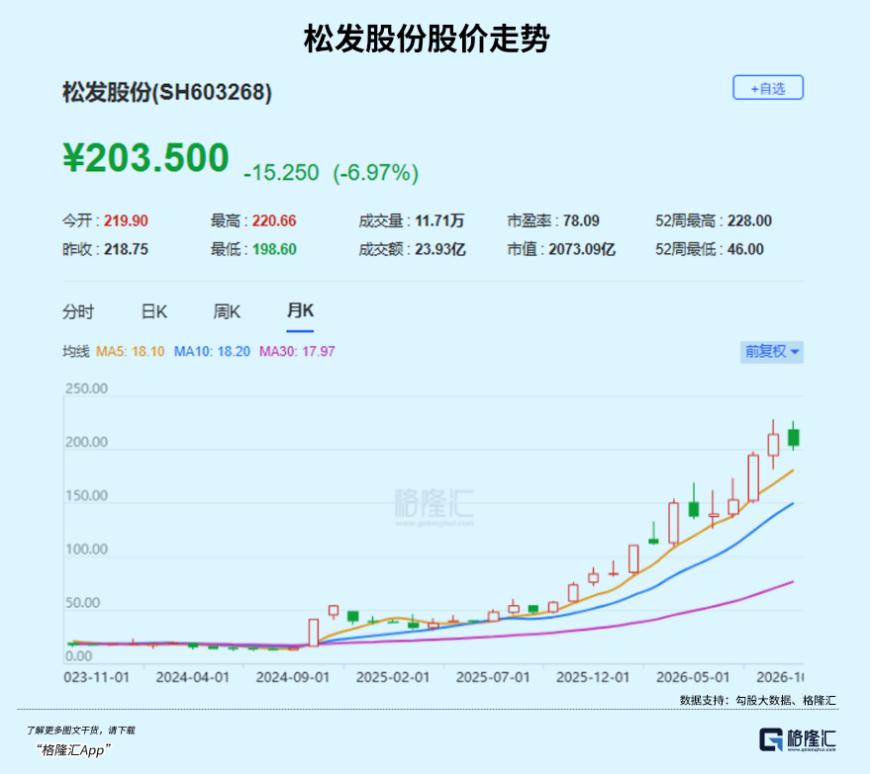Click the 最低 value 198.60
The width and height of the screenshot is (870, 774).
274,249
